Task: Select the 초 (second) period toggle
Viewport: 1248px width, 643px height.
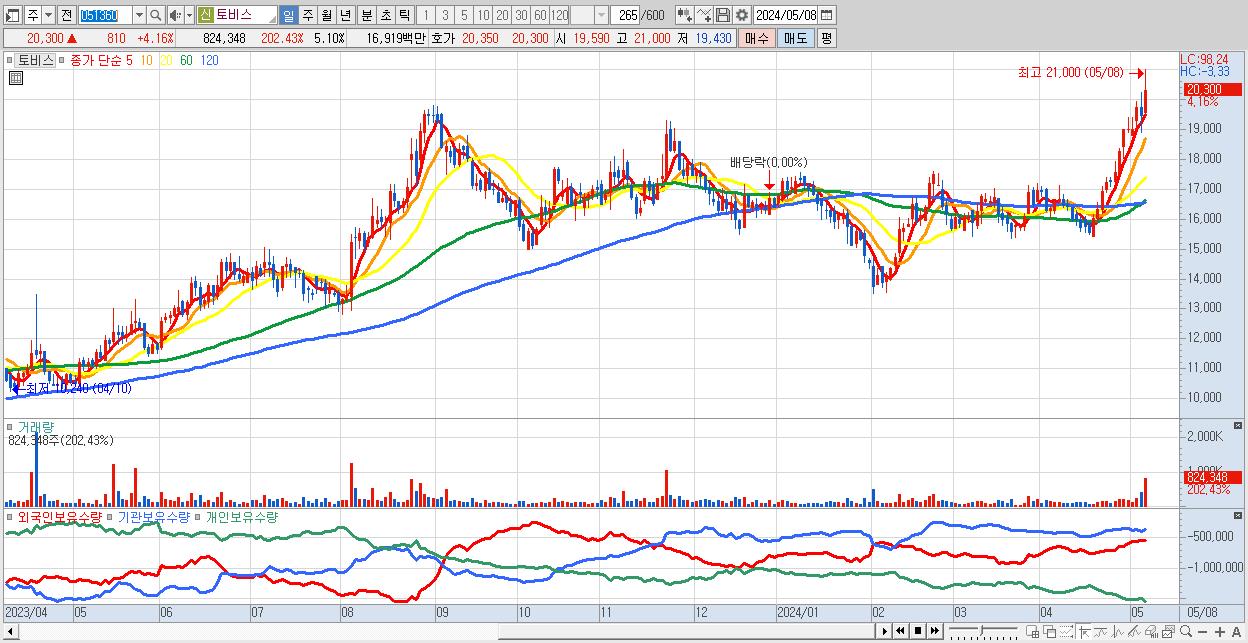Action: 385,15
